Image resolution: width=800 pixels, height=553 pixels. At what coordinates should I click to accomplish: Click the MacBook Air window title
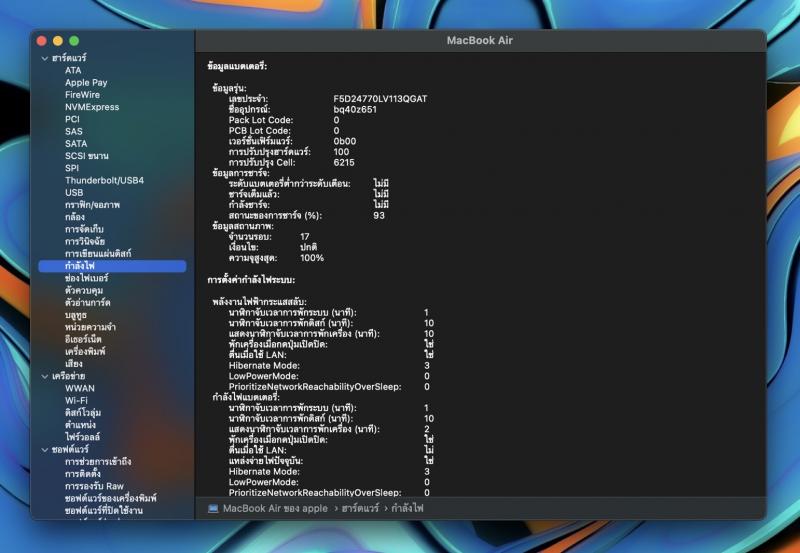pos(480,40)
